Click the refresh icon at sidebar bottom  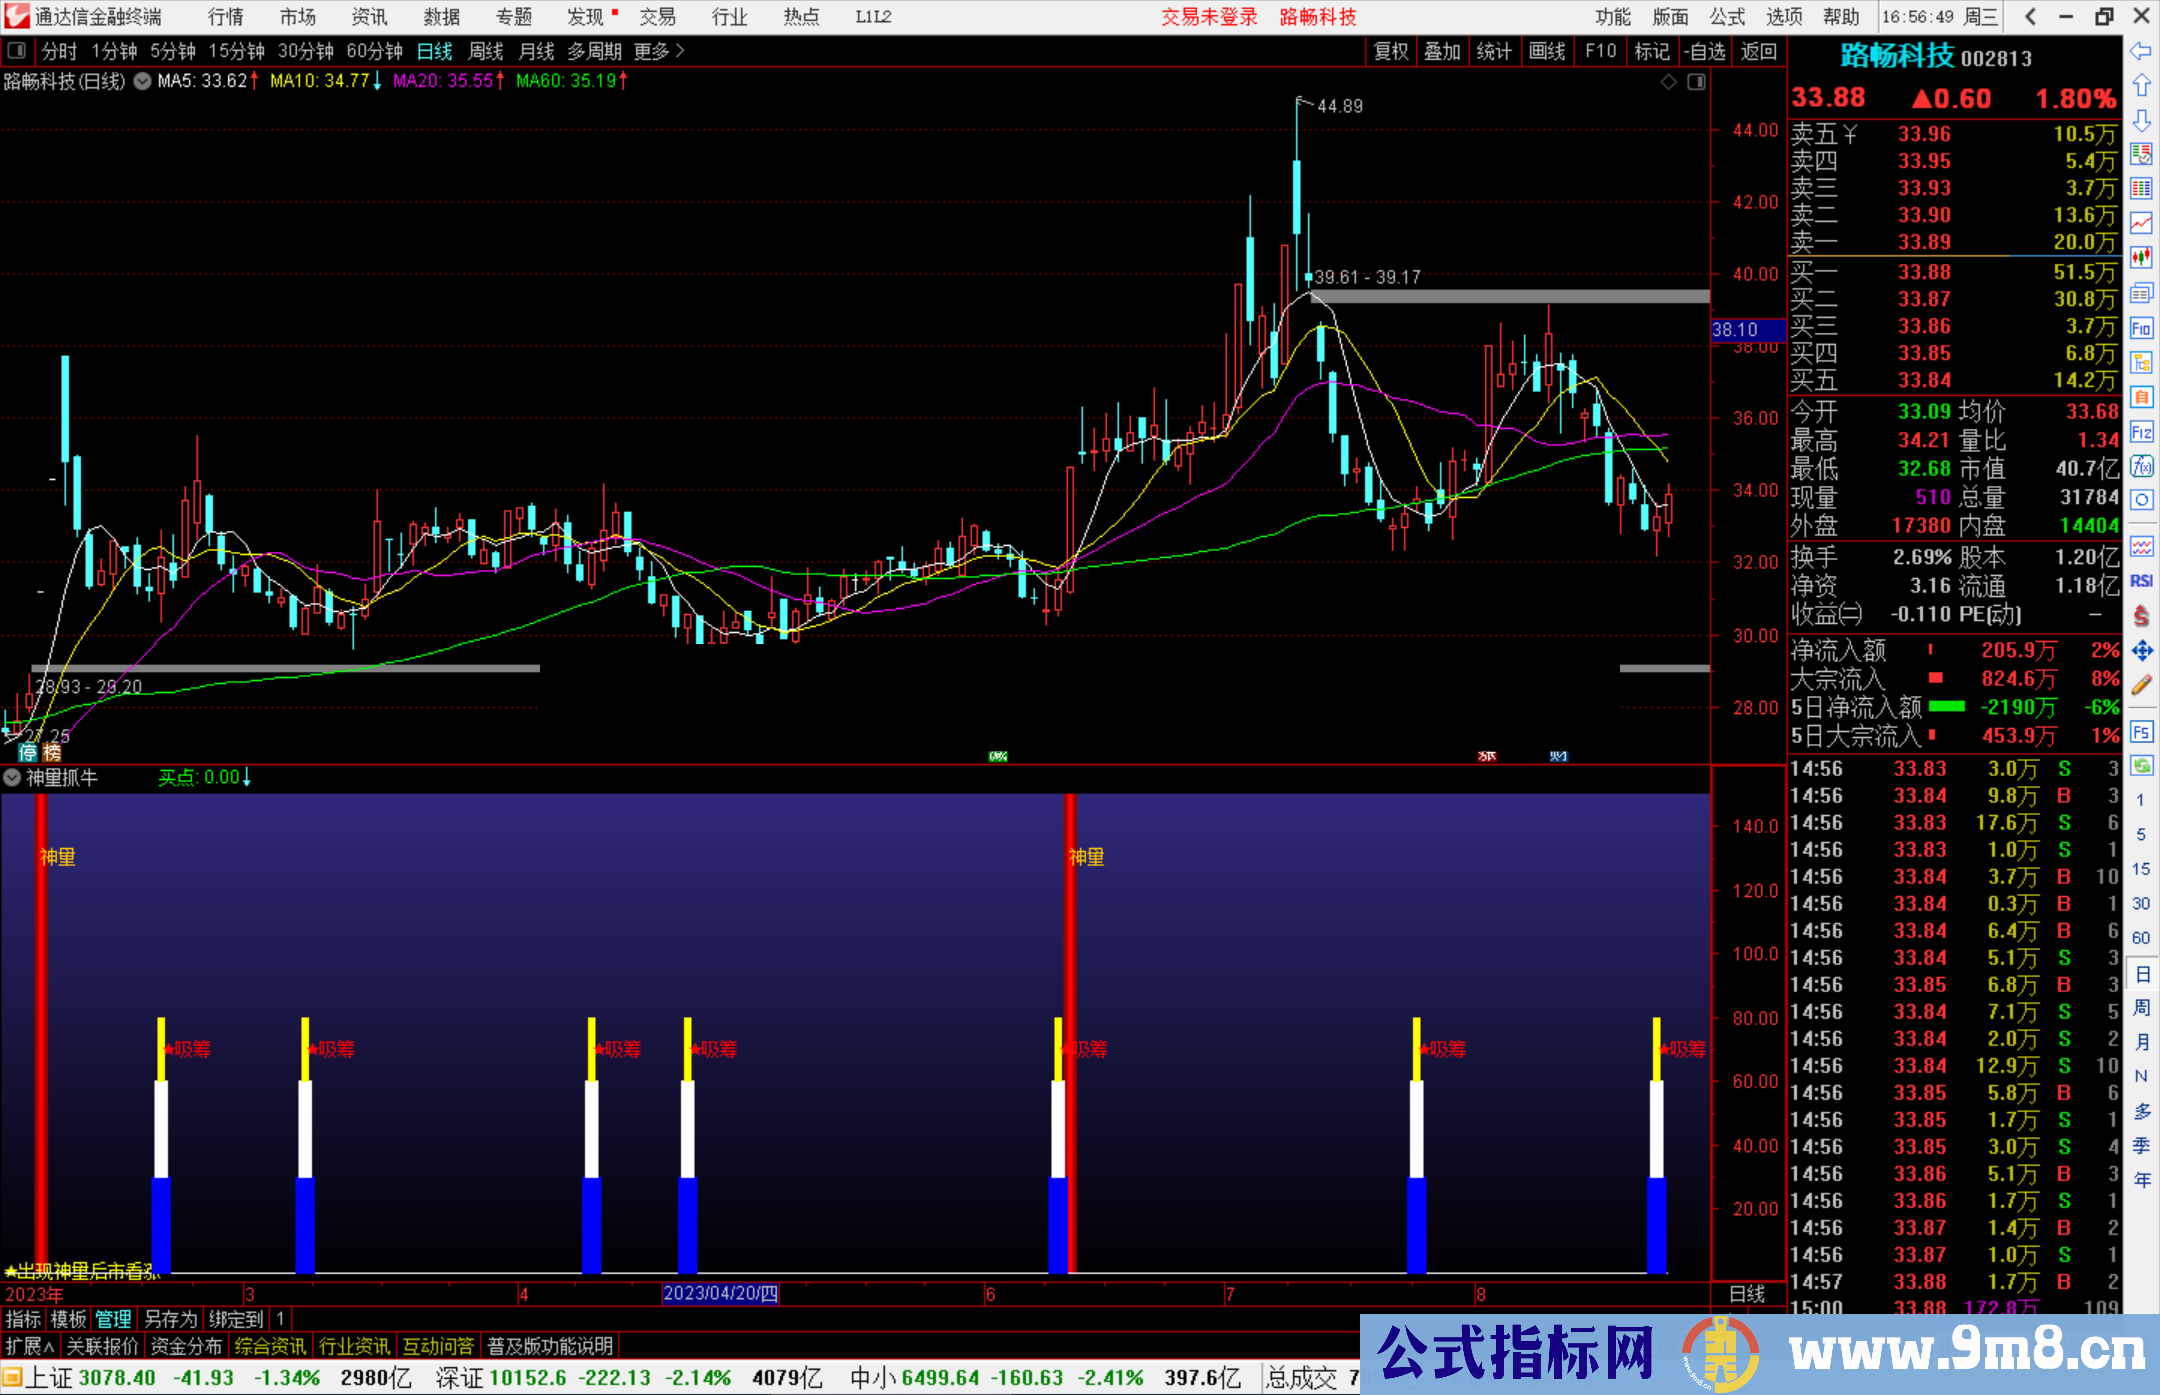[x=2142, y=764]
